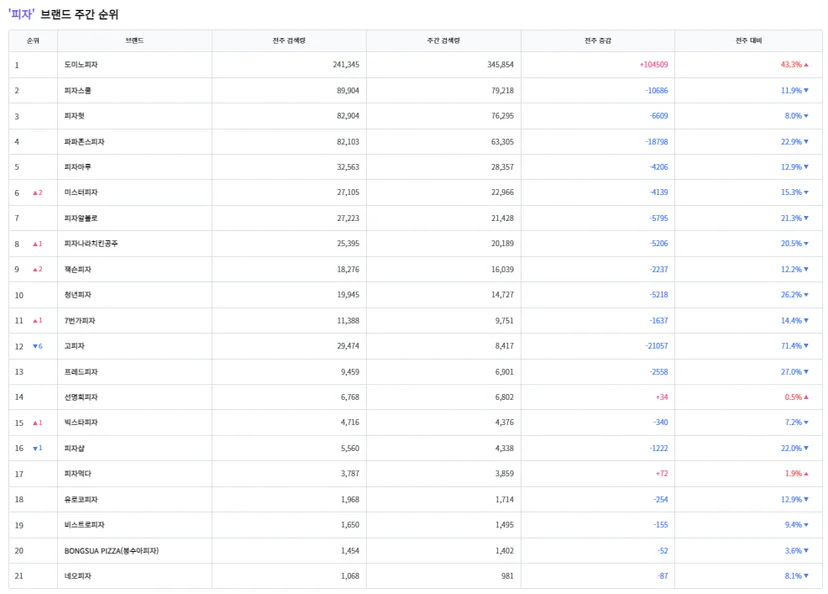Screen dimensions: 828x594
Task: Click the red 43.3% increase value
Action: [795, 64]
